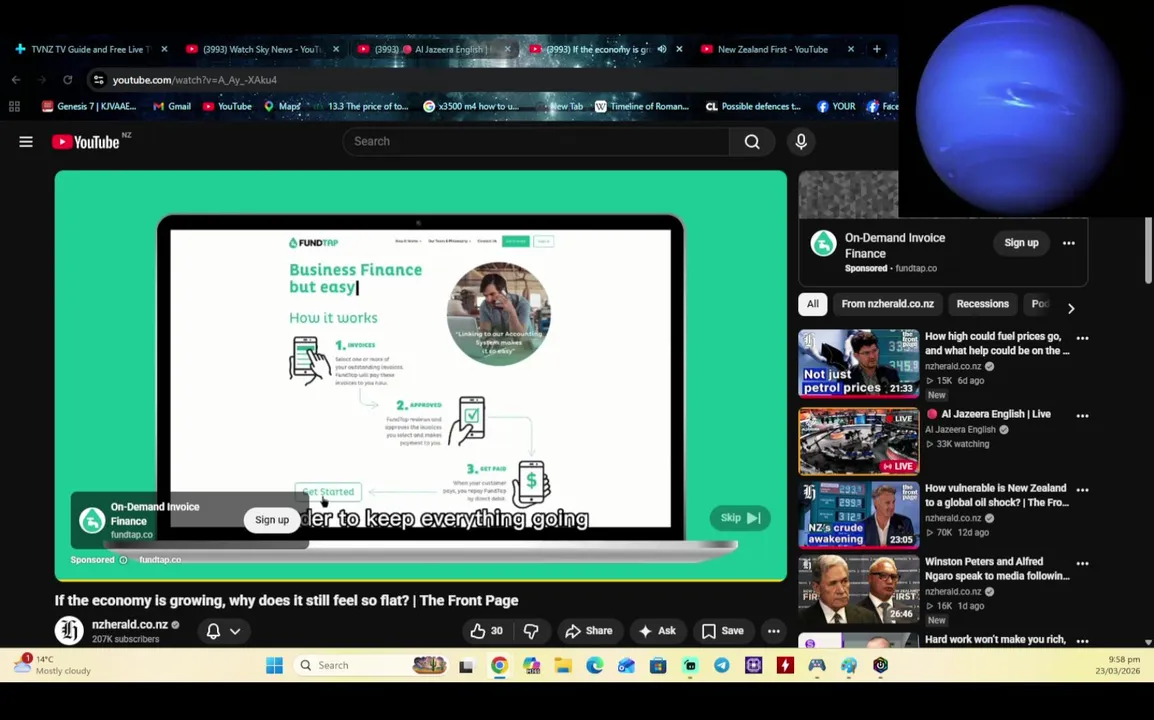The image size is (1154, 720).
Task: Mute the tab with the speaker icon
Action: click(x=662, y=49)
